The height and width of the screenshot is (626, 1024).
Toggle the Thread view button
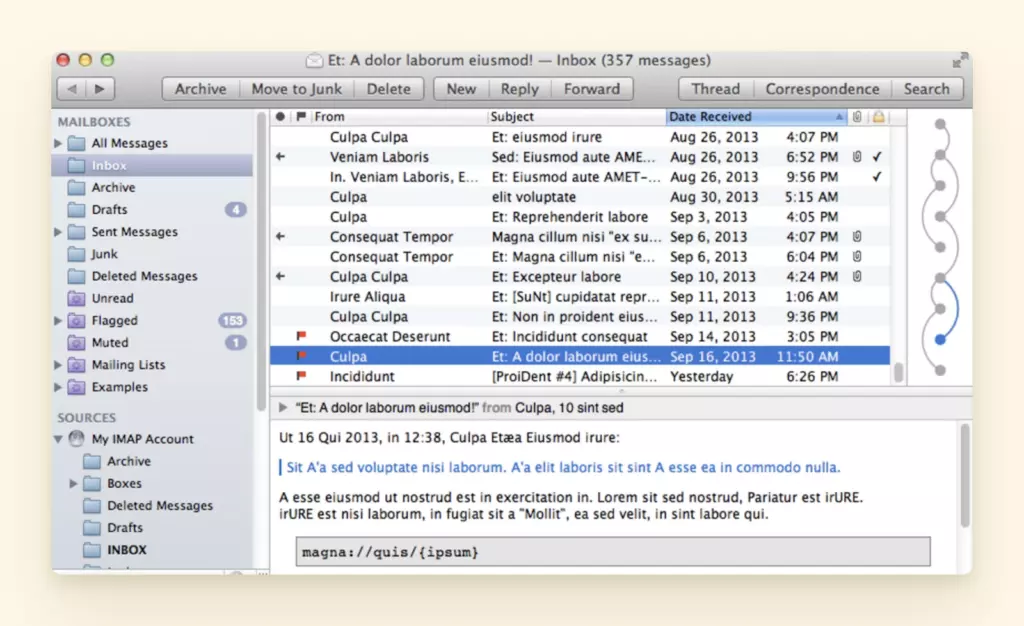[x=716, y=89]
